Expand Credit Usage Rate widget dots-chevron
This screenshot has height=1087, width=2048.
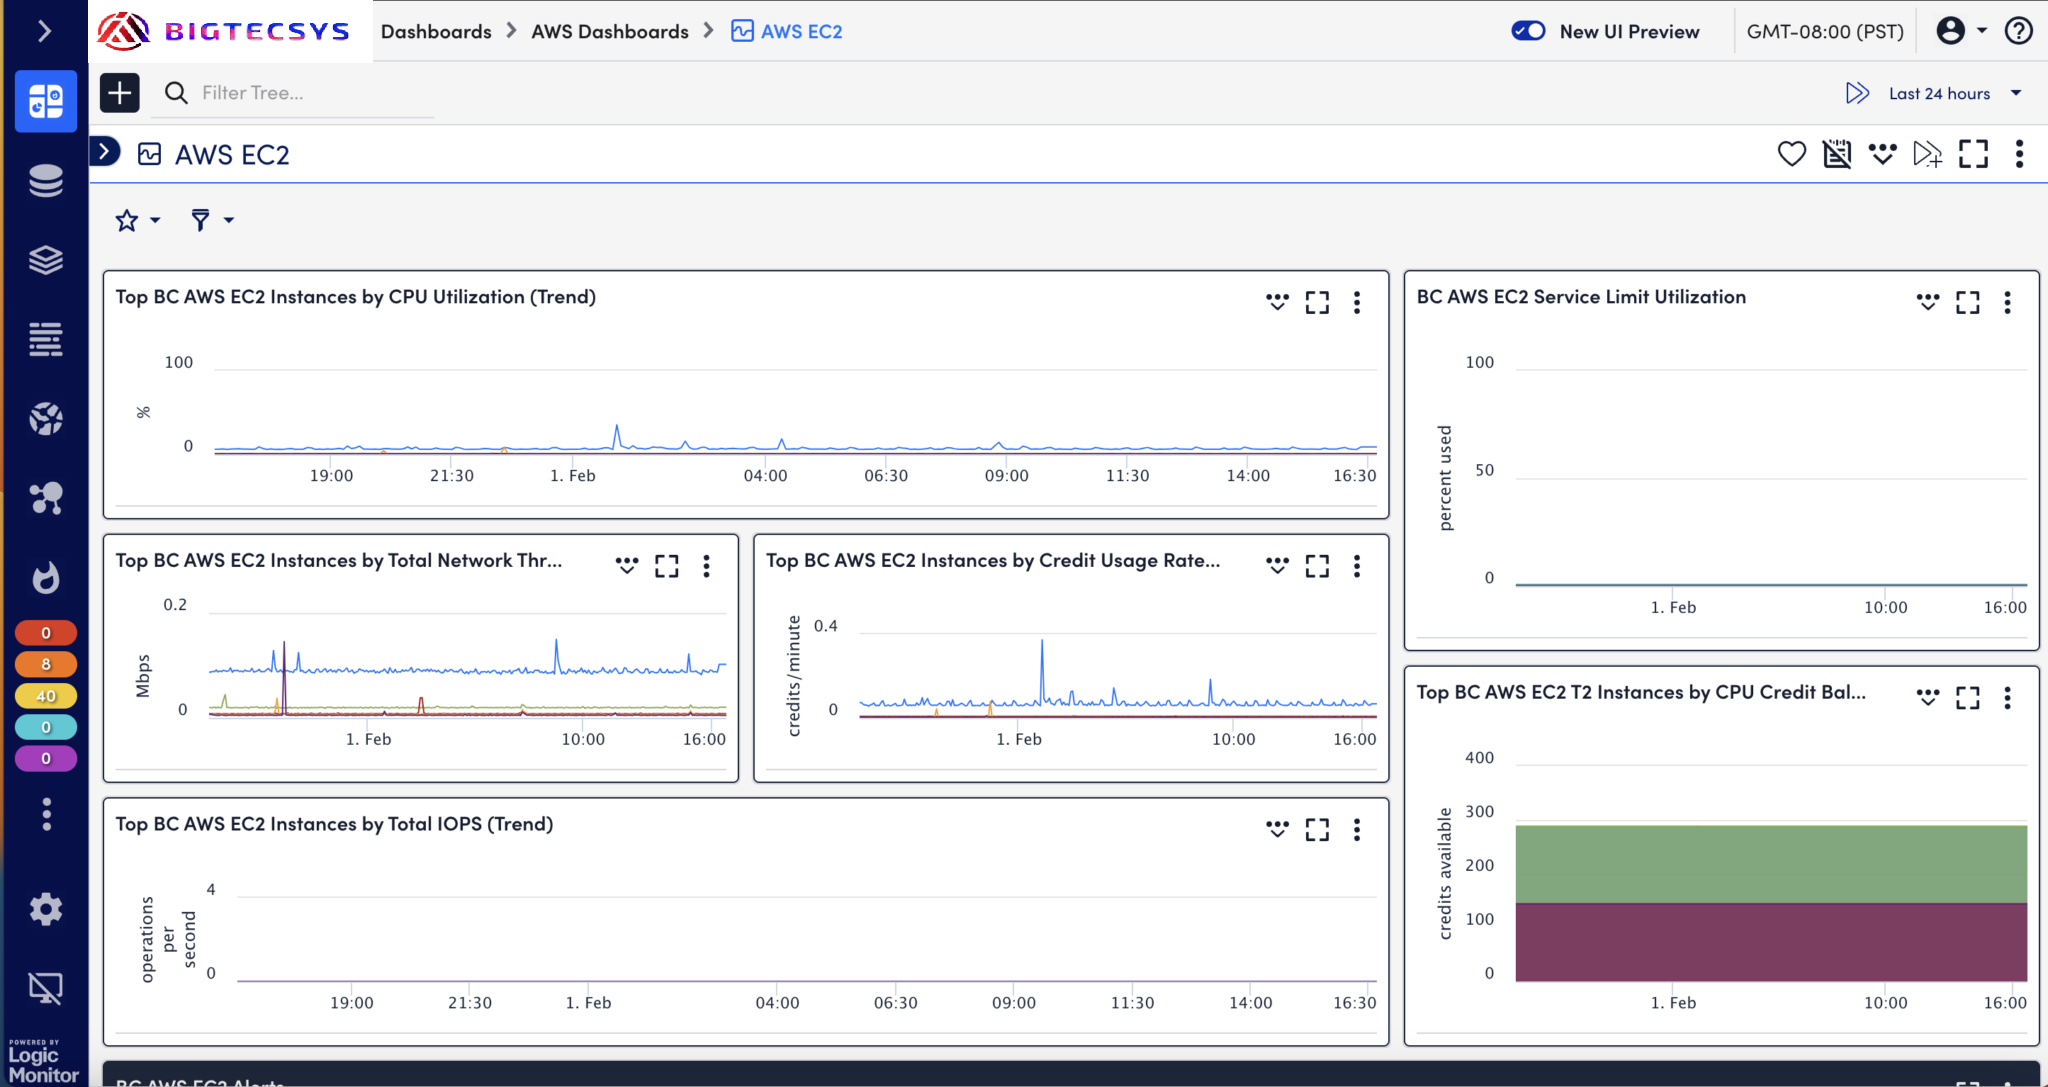tap(1277, 566)
